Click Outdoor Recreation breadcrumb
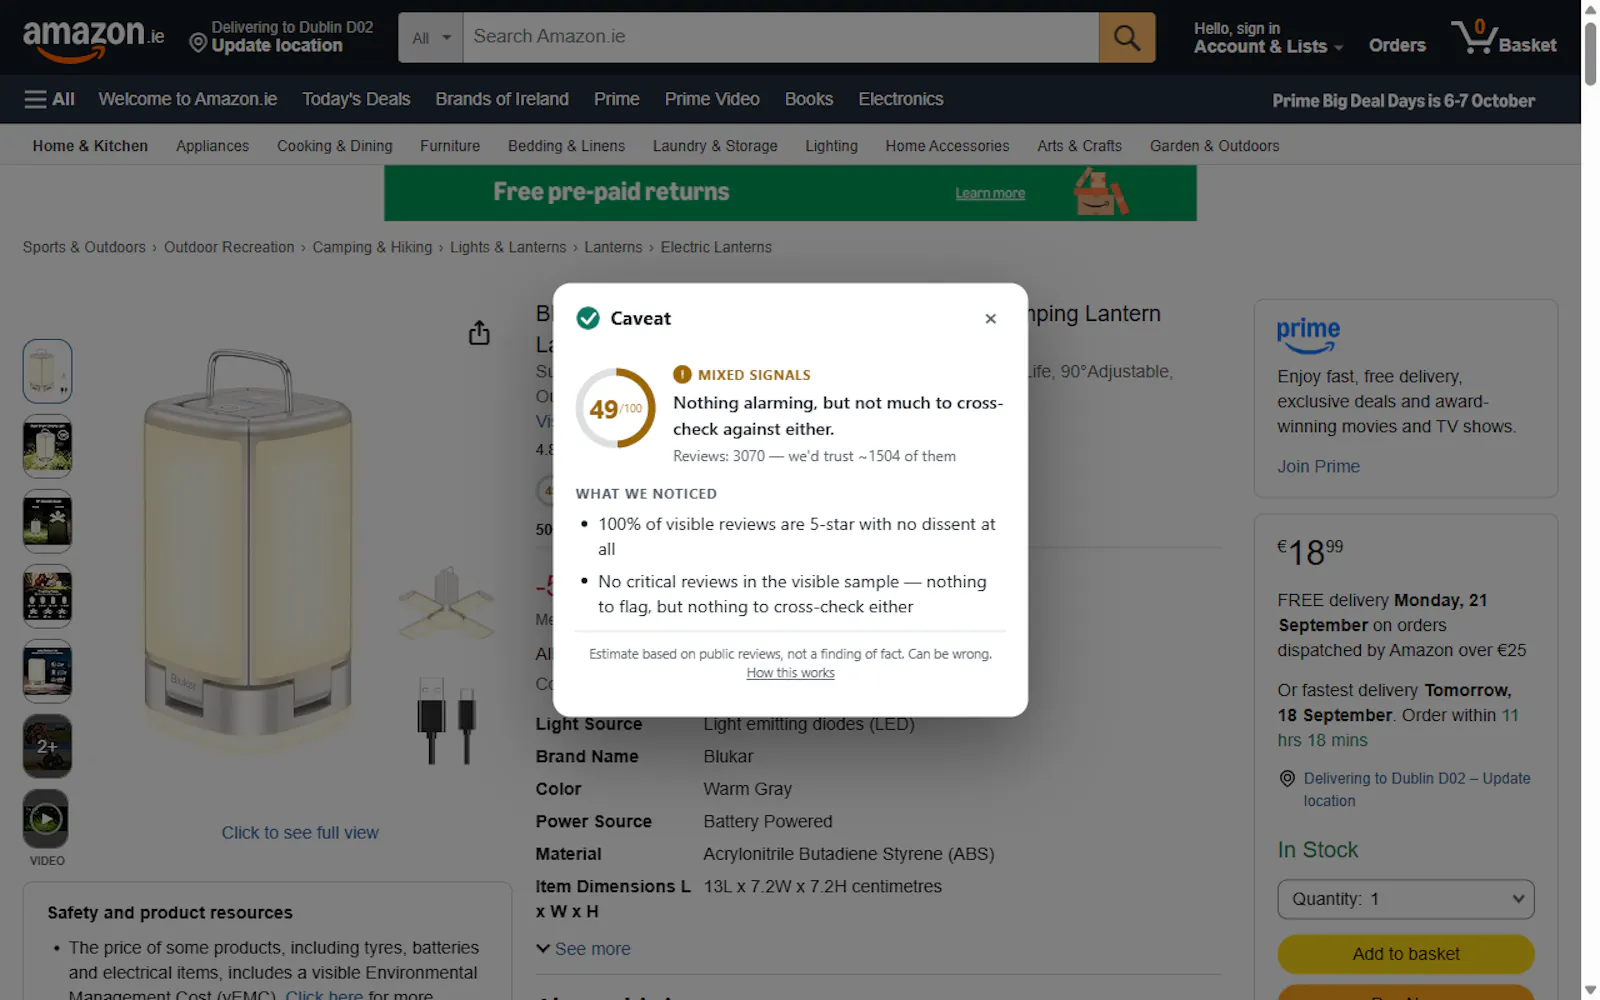Viewport: 1600px width, 1000px height. pos(229,247)
